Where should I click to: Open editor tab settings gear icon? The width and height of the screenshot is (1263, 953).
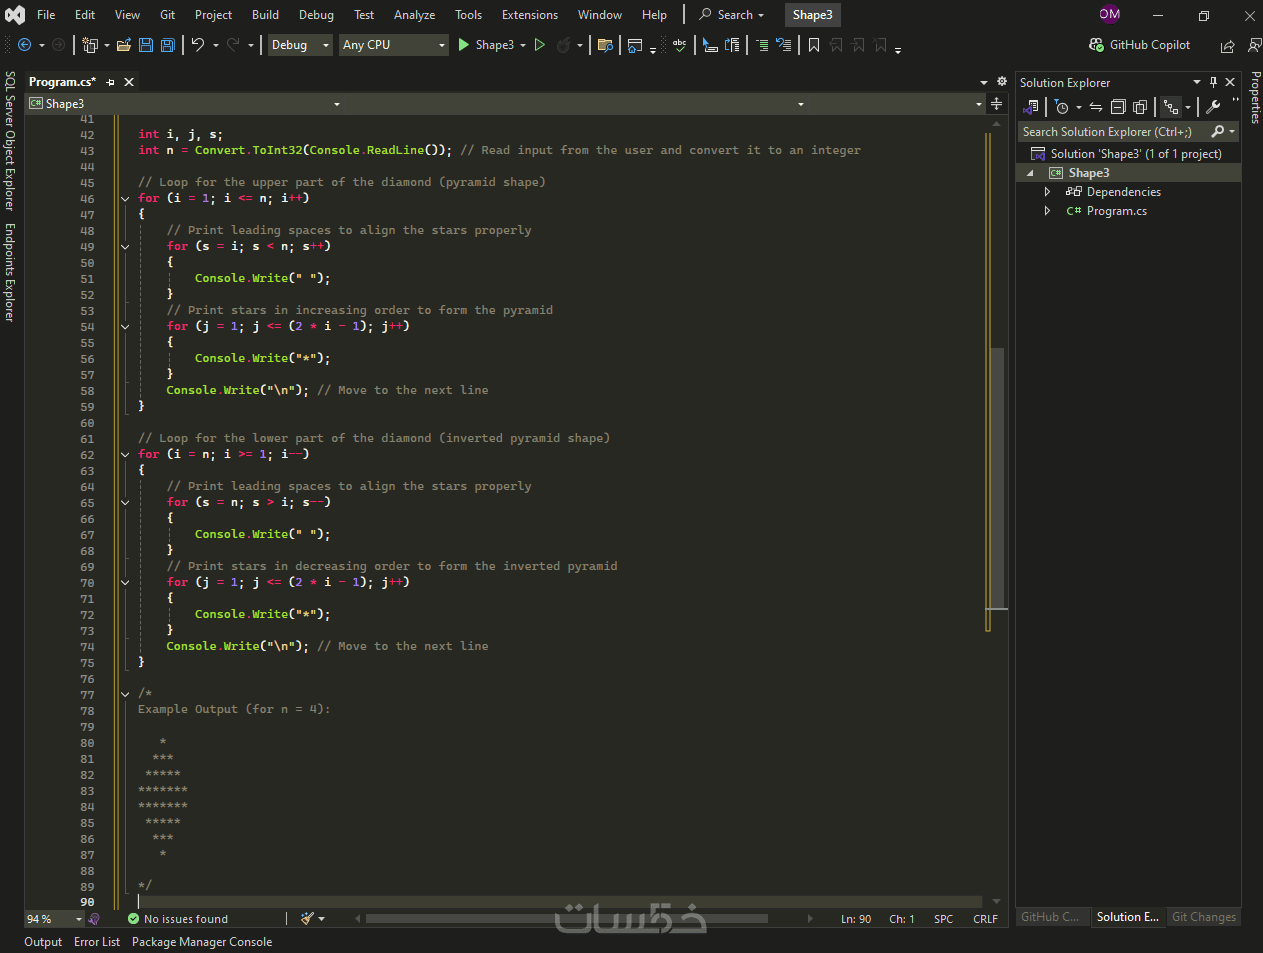click(1002, 82)
